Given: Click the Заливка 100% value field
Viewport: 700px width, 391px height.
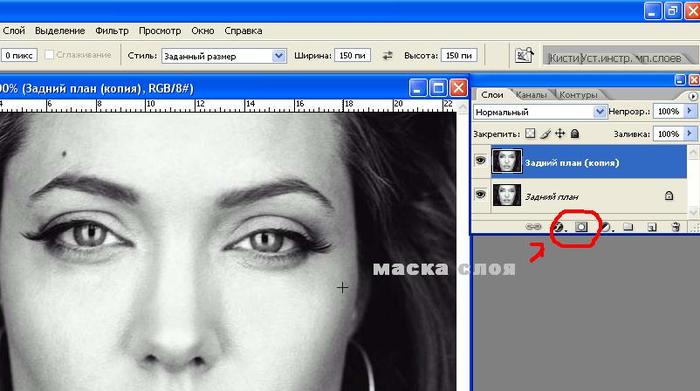Looking at the screenshot, I should click(668, 133).
